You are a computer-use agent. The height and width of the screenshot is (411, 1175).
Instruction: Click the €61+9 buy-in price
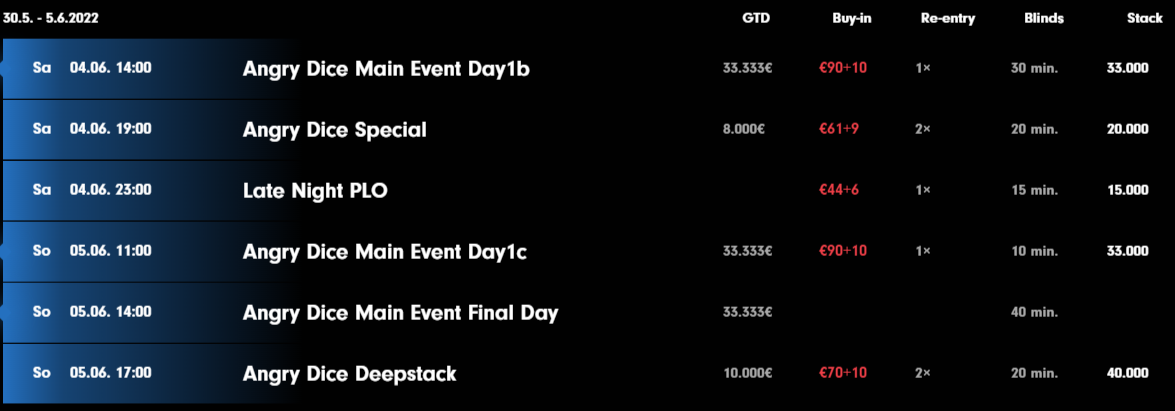(839, 129)
